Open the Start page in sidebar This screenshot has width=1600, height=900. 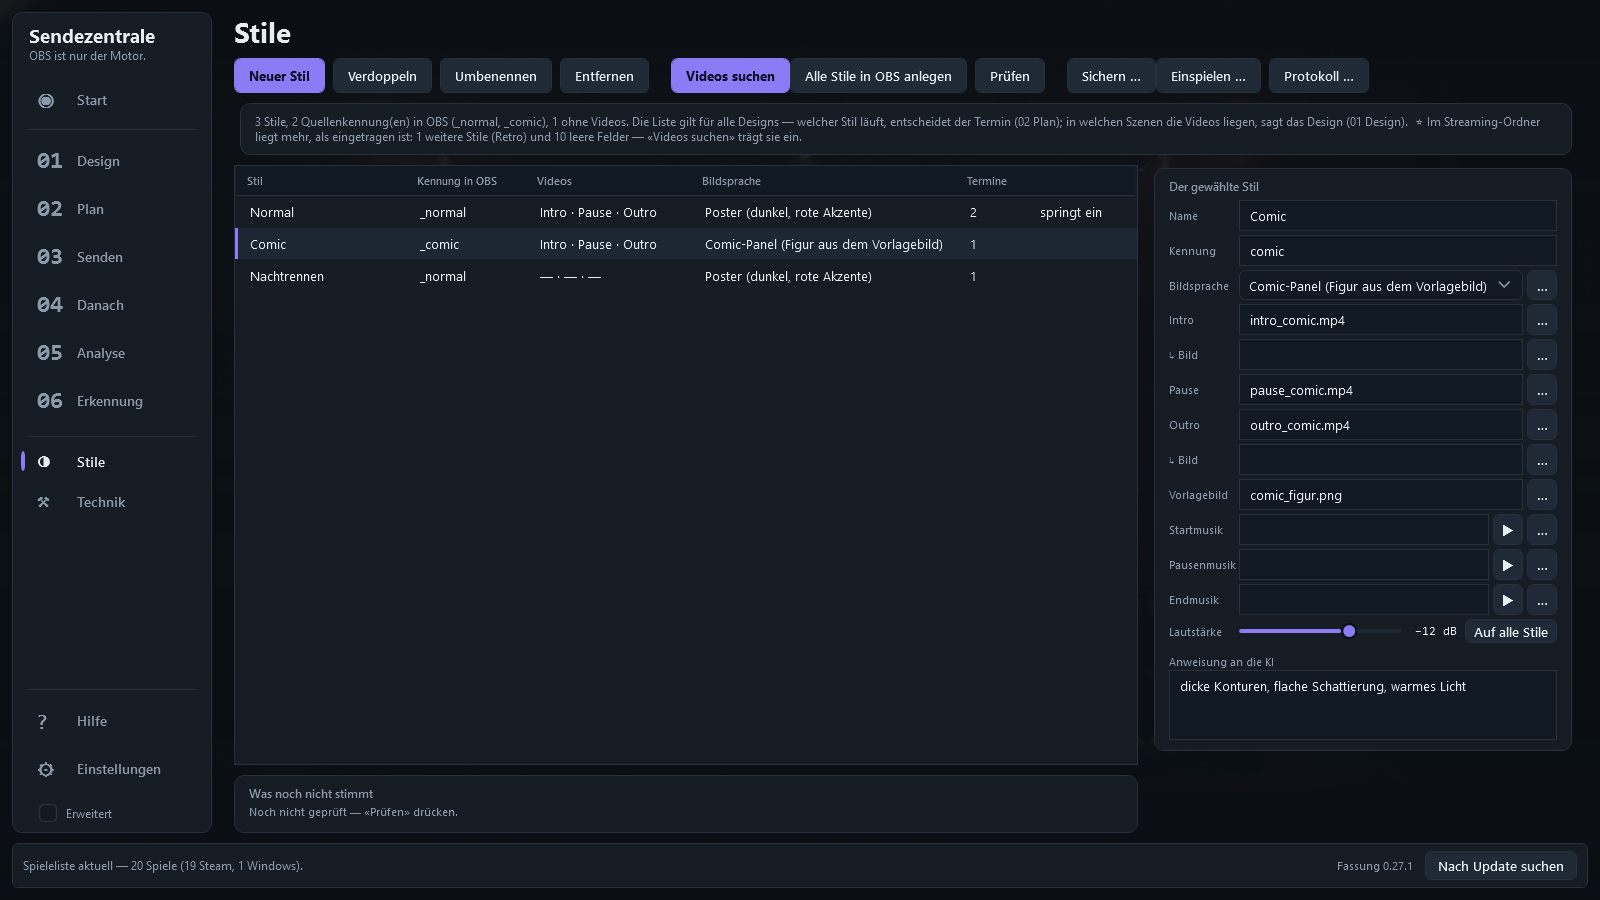click(112, 100)
